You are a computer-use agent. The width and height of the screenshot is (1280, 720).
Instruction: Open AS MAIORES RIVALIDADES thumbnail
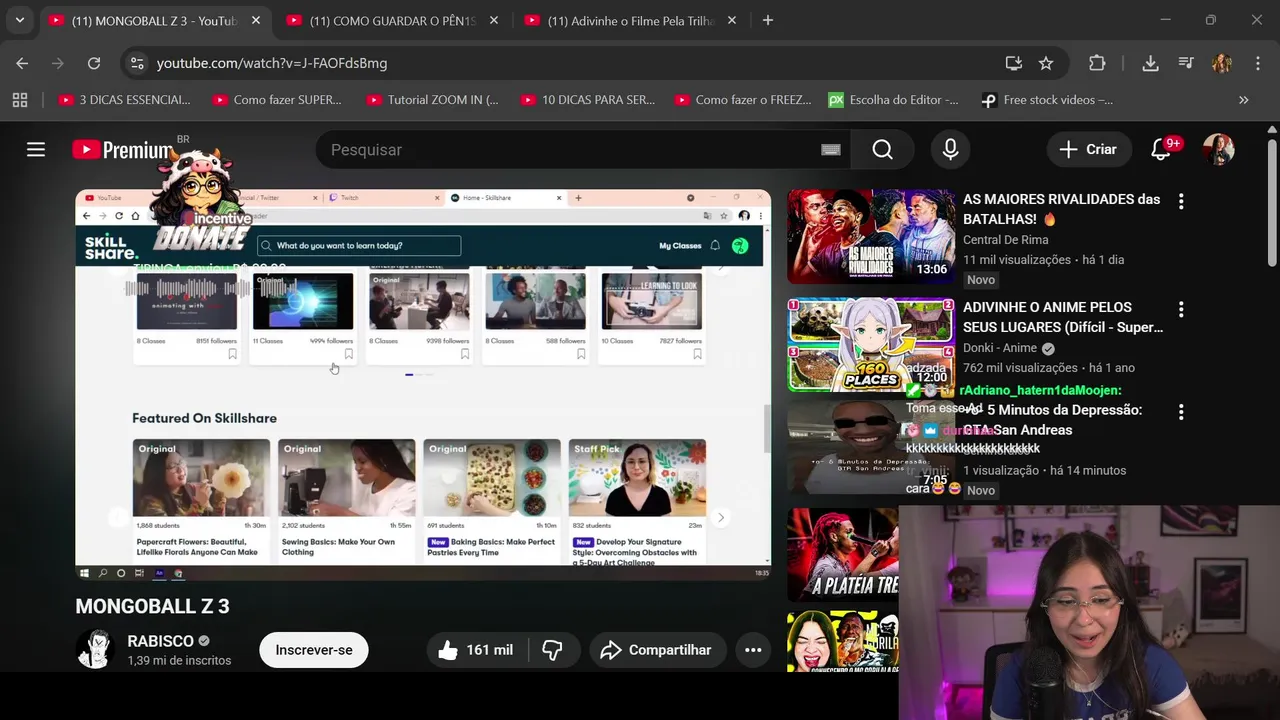[871, 237]
